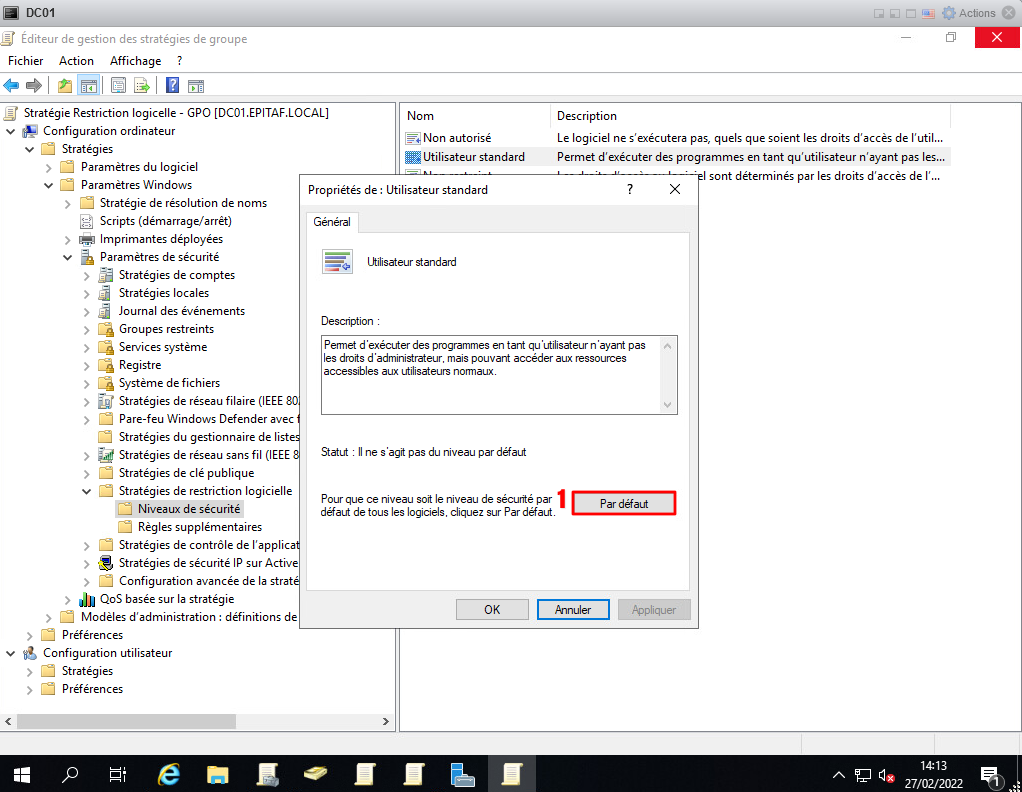Open help with the blue question mark icon
Viewport: 1022px width, 792px height.
click(x=172, y=85)
